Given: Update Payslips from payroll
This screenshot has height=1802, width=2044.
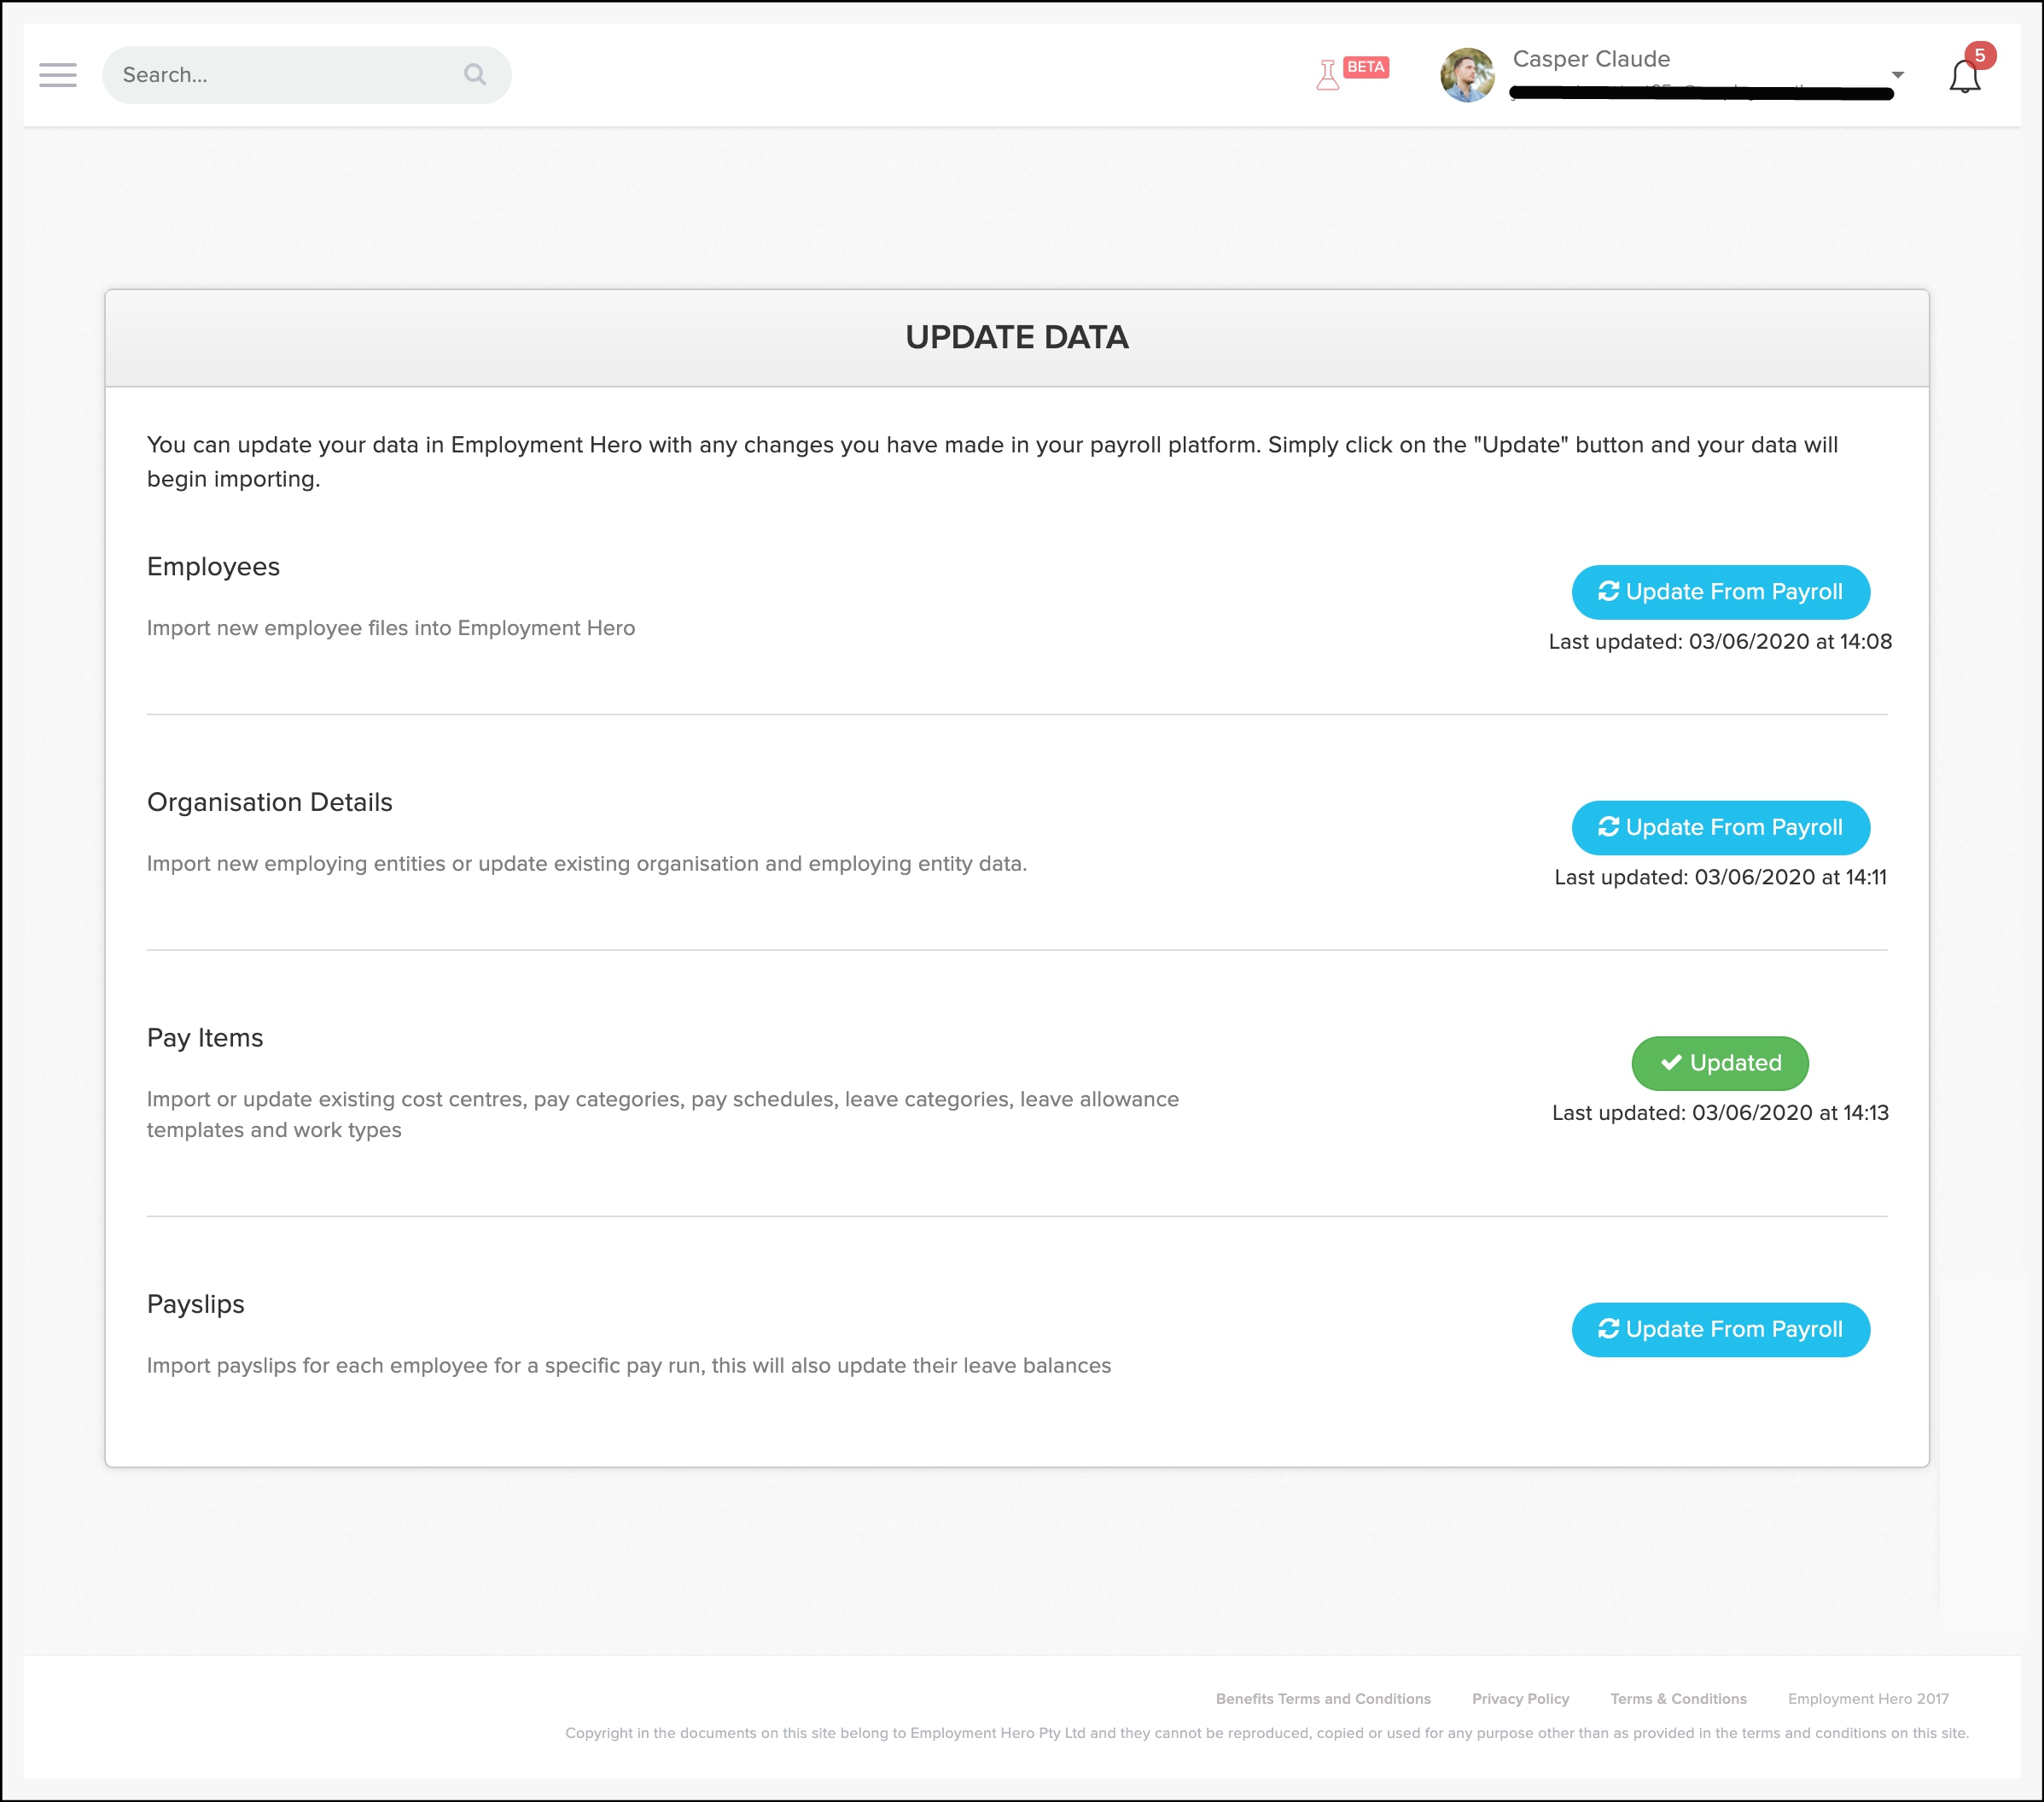Looking at the screenshot, I should click(x=1720, y=1330).
